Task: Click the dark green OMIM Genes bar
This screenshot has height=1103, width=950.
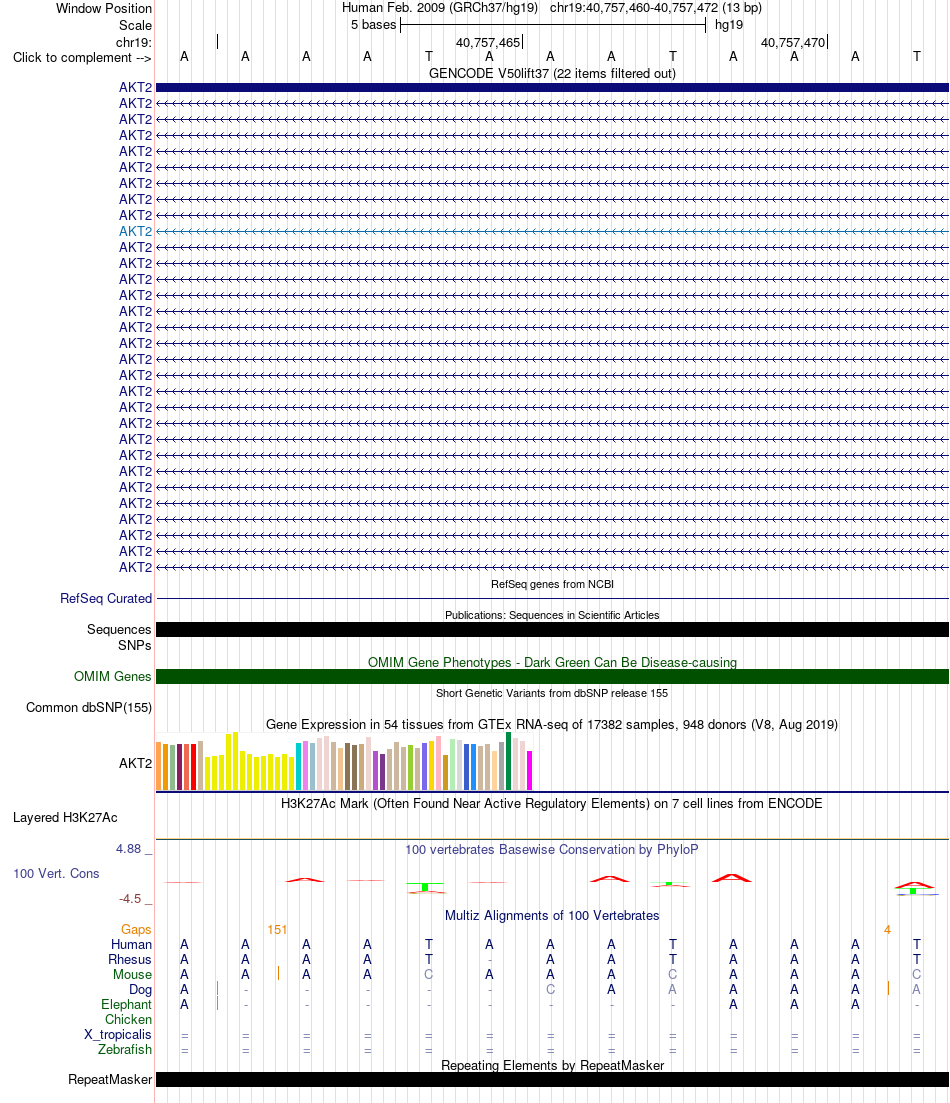Action: (x=552, y=677)
